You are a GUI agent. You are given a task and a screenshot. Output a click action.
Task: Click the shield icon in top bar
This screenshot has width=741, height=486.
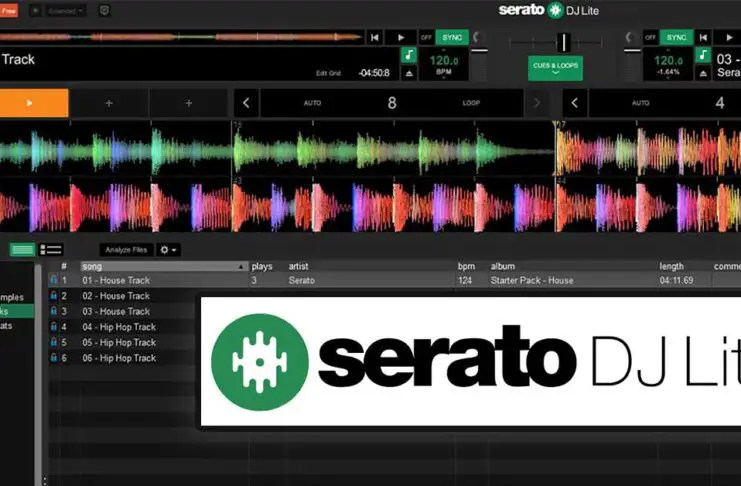[104, 10]
